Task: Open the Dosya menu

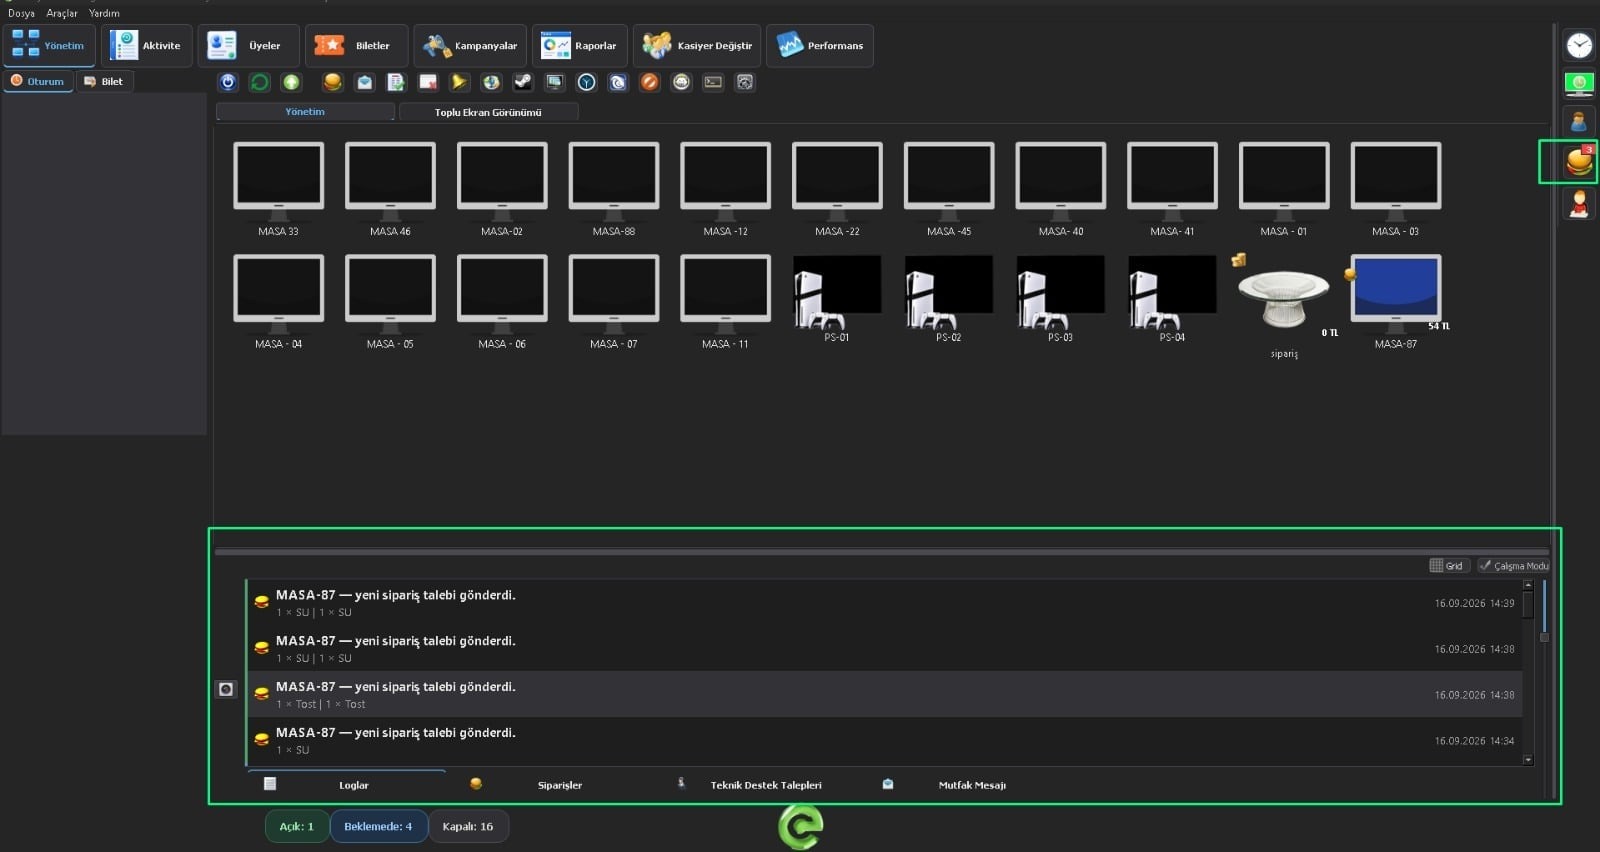Action: tap(21, 13)
